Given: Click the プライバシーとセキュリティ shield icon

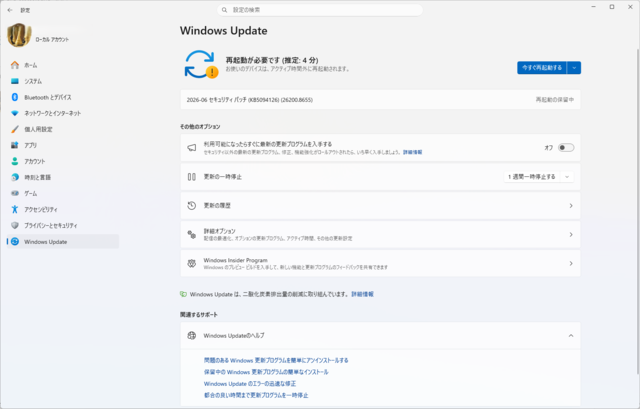Looking at the screenshot, I should 15,225.
